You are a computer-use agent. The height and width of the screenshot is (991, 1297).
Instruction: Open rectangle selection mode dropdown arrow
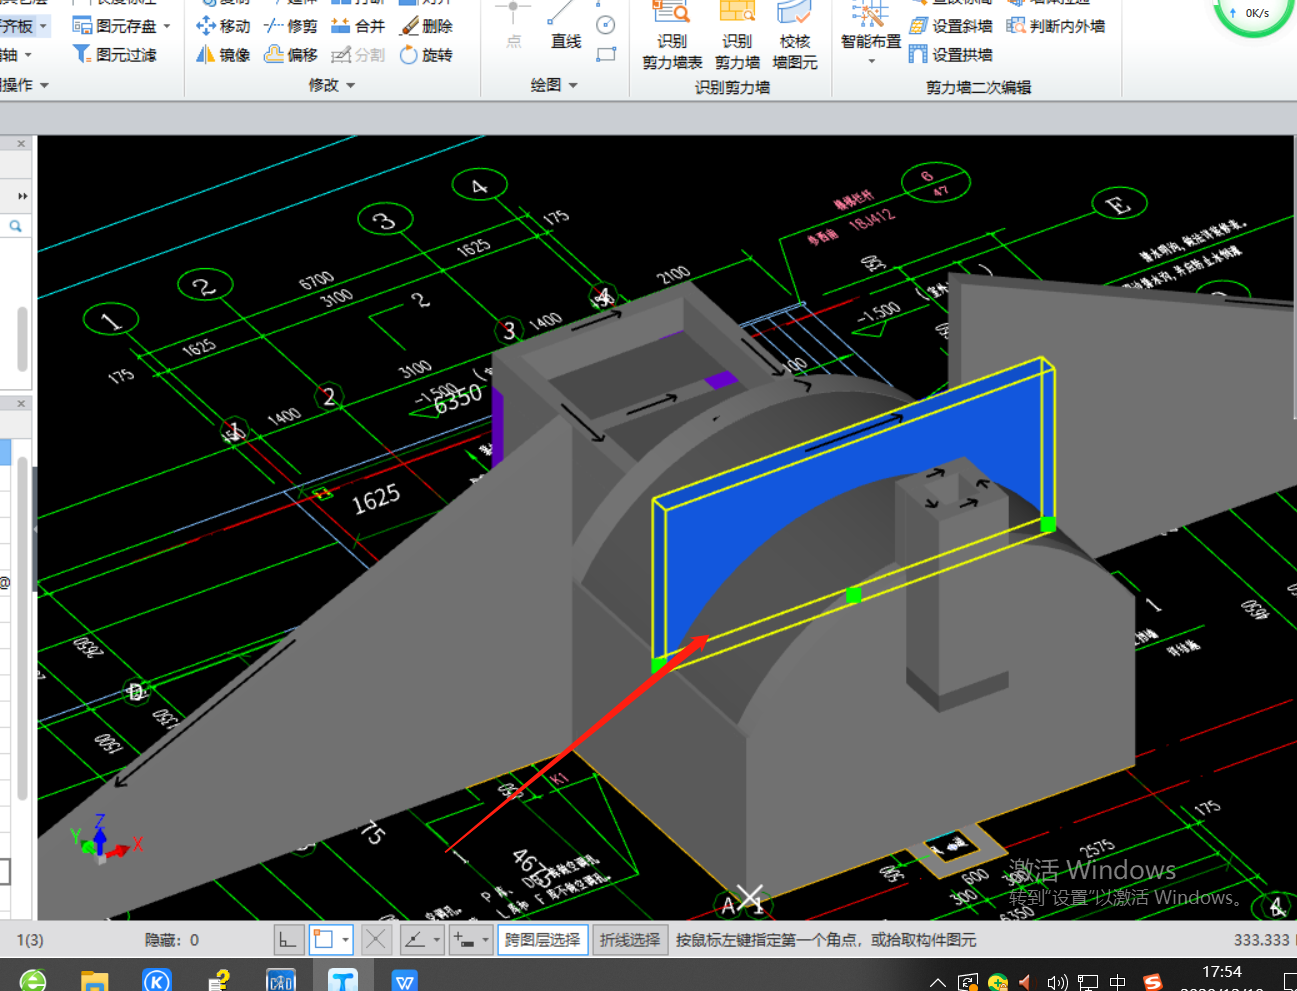[345, 939]
